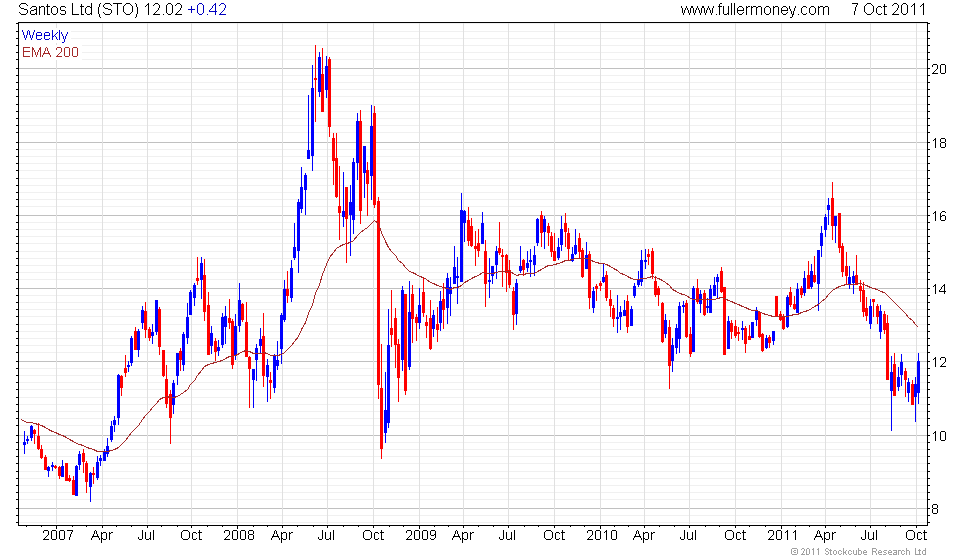
Task: Click the 12 price axis label
Action: 939,362
